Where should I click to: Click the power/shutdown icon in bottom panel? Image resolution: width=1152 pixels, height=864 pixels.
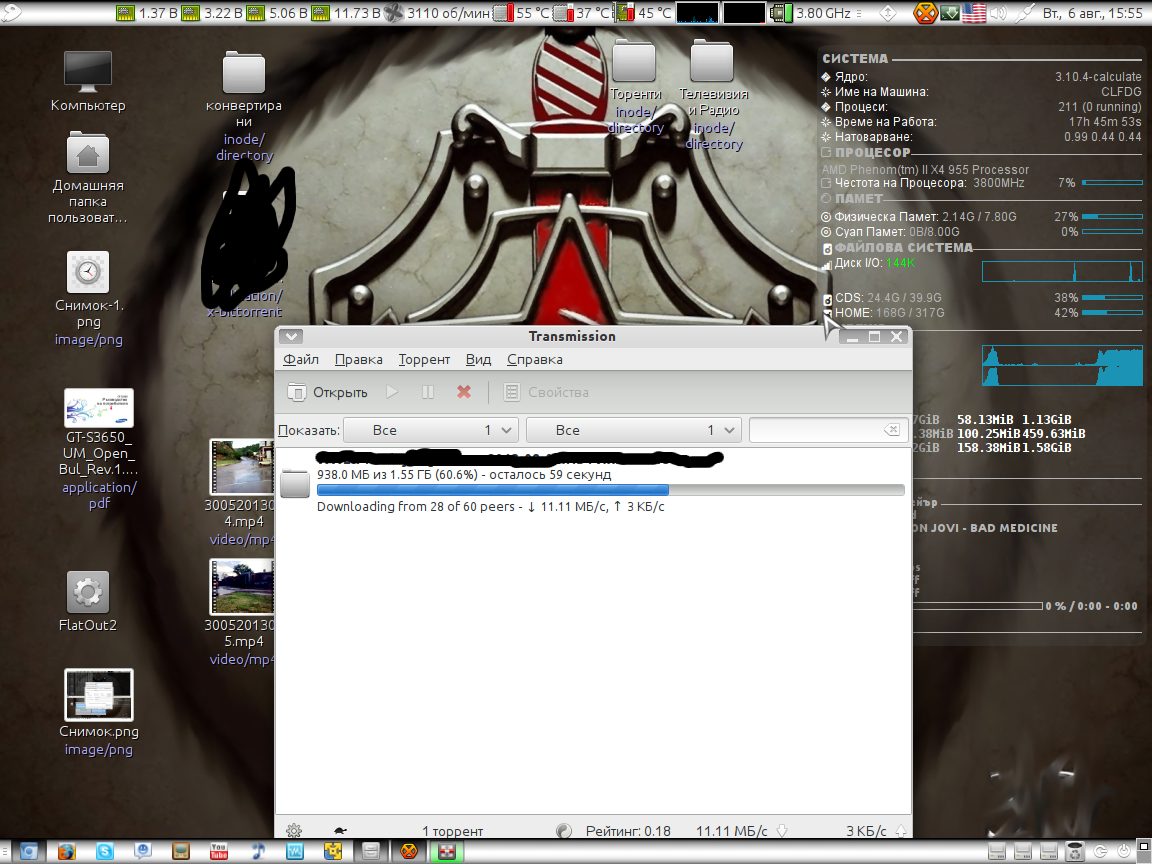pyautogui.click(x=1123, y=851)
